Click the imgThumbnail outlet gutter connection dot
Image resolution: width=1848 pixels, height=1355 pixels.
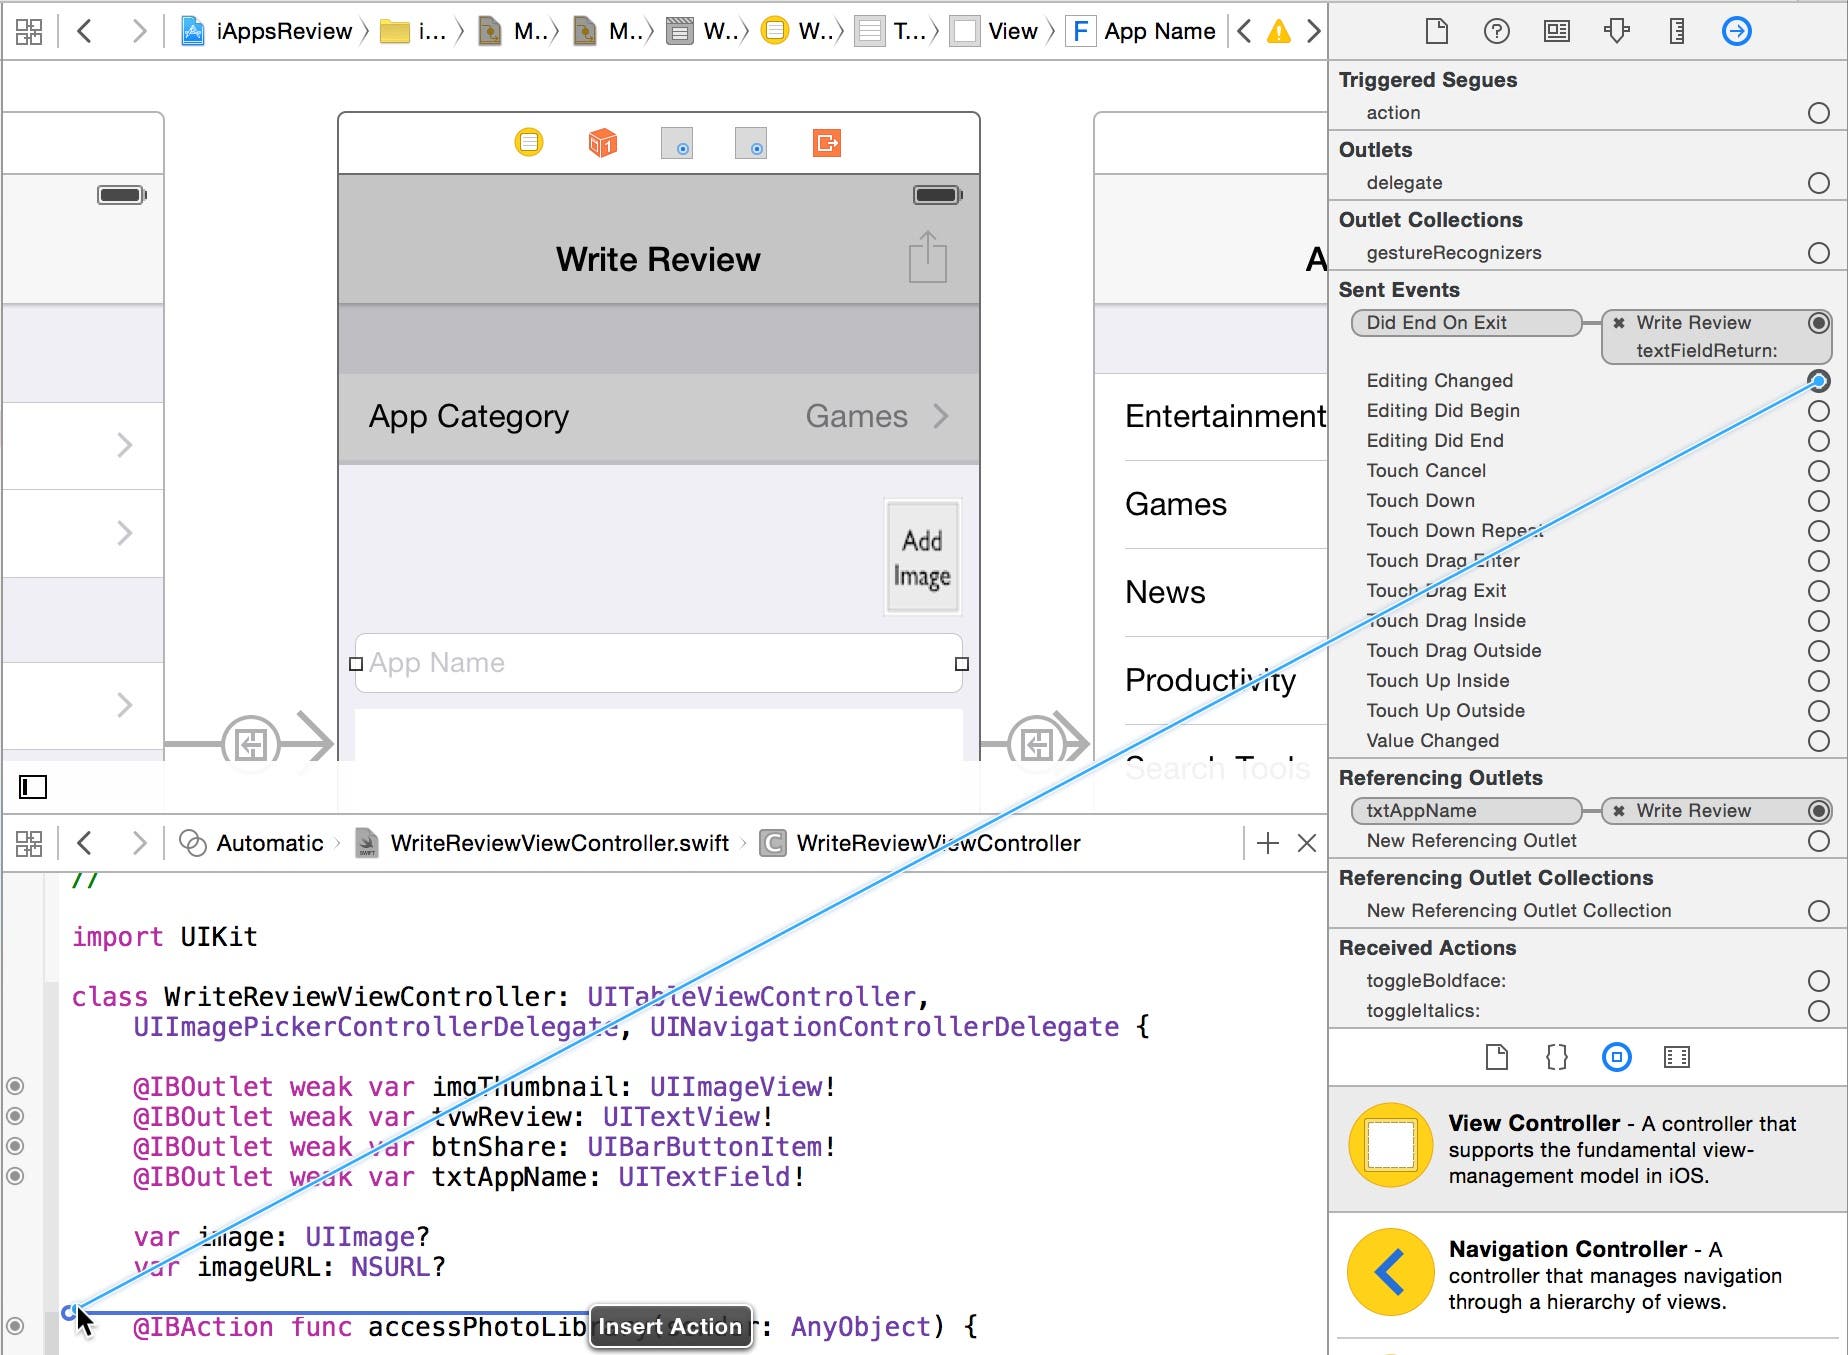[x=15, y=1086]
